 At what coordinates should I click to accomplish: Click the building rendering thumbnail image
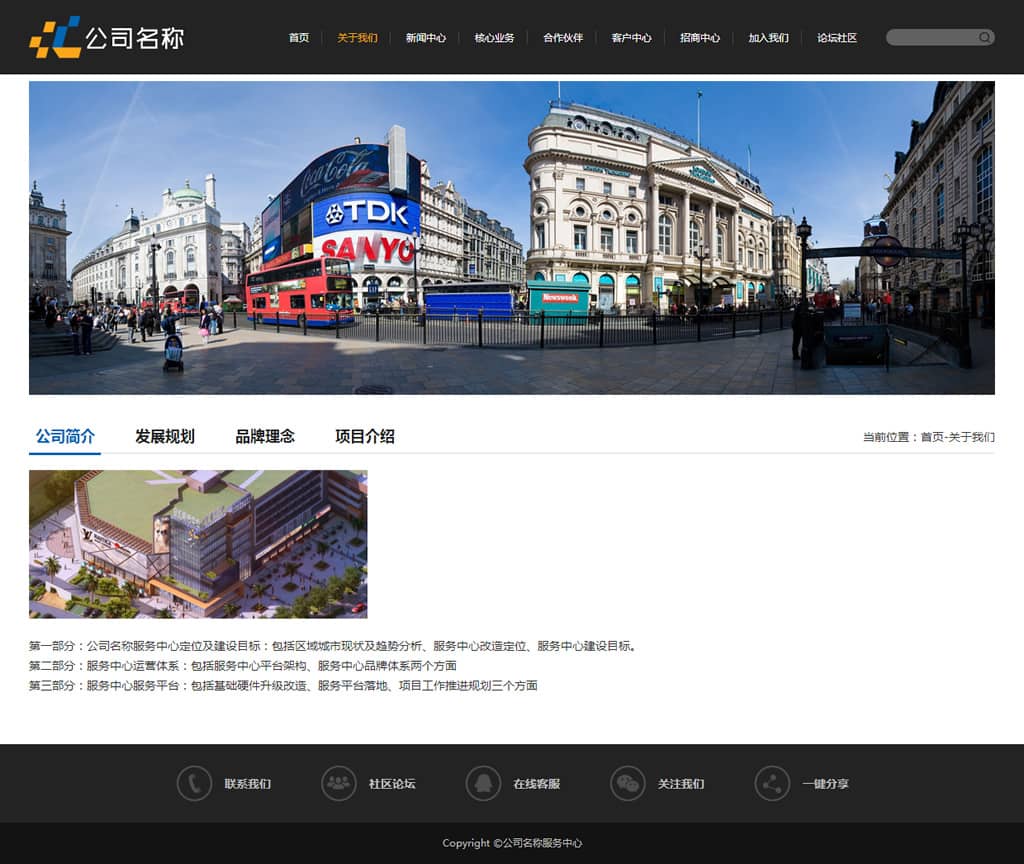tap(198, 544)
